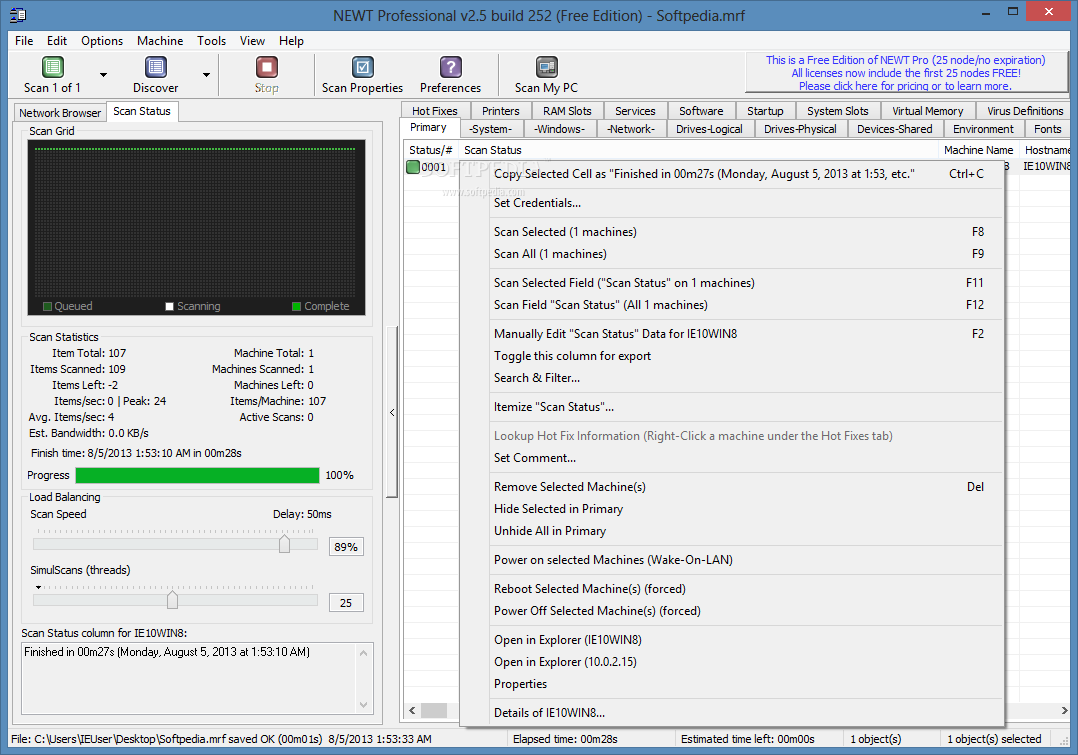The width and height of the screenshot is (1078, 755).
Task: Open the Scan button dropdown arrow
Action: 103,74
